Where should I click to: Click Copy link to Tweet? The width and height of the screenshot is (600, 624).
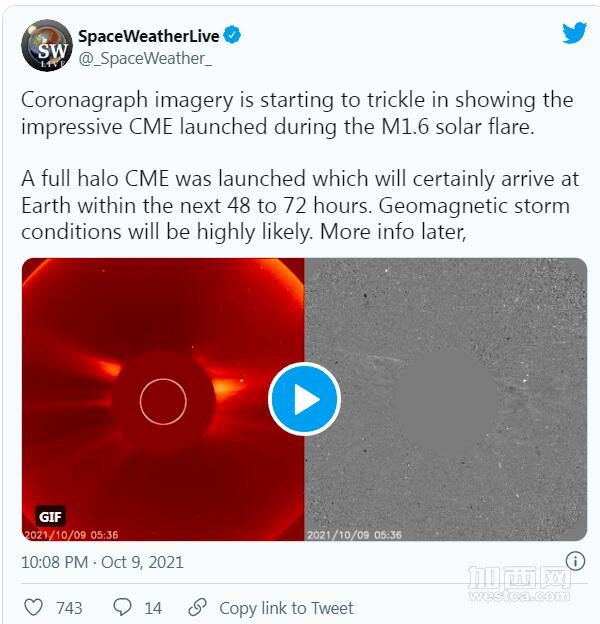pos(286,608)
